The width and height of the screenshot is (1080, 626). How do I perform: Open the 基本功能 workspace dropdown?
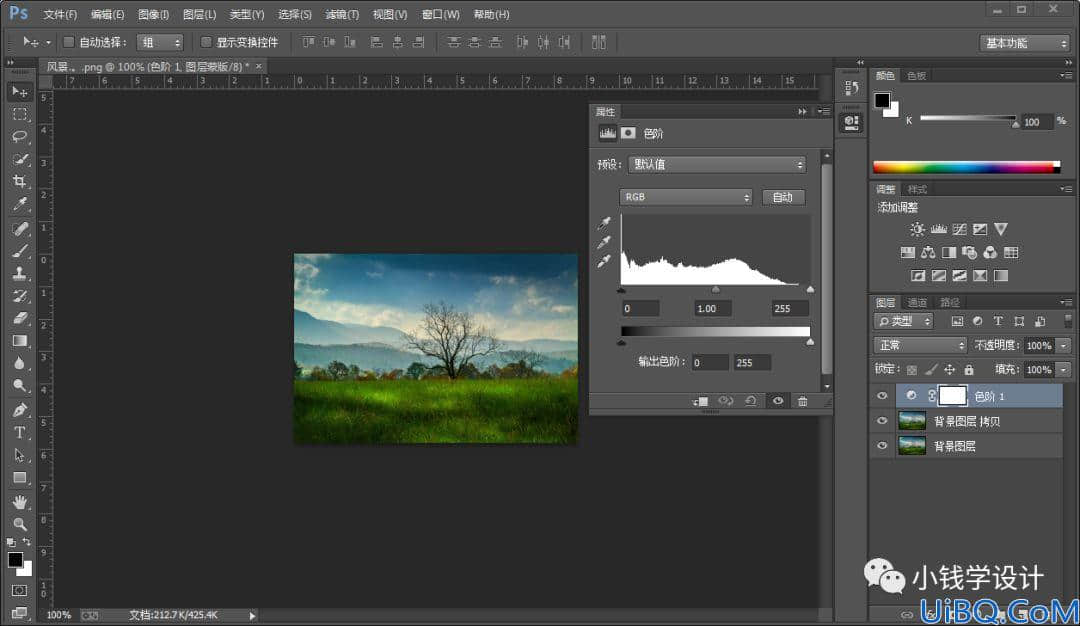click(x=1025, y=43)
